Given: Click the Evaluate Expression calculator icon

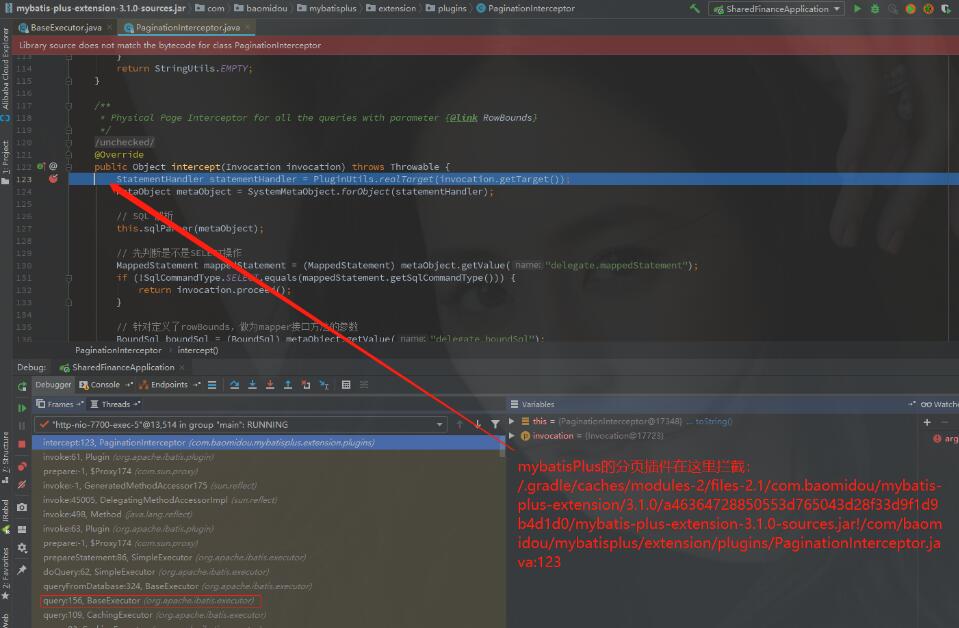Looking at the screenshot, I should point(346,385).
